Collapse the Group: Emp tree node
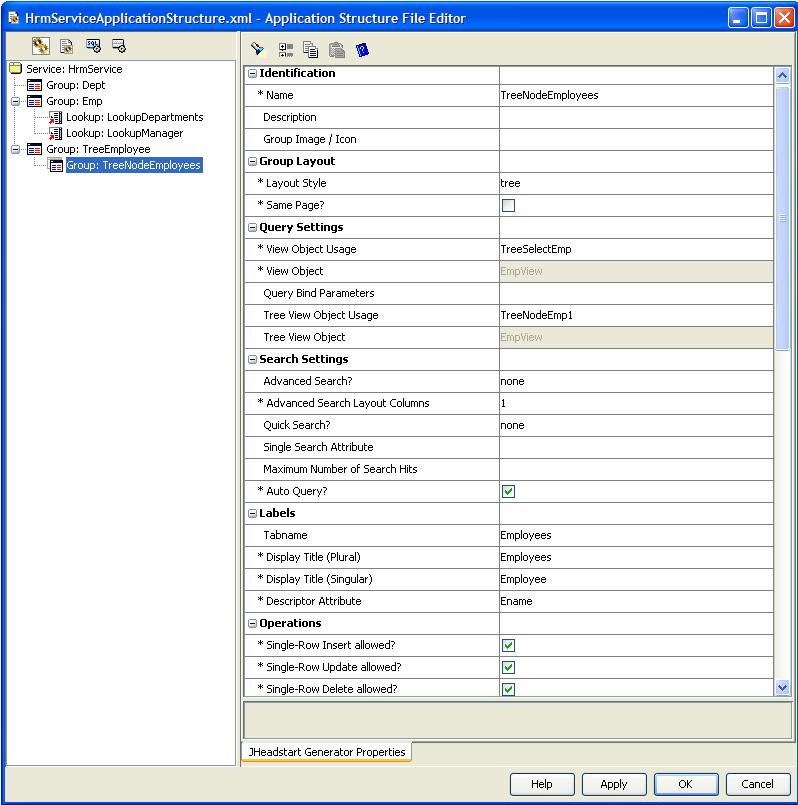The height and width of the screenshot is (805, 798). pyautogui.click(x=16, y=102)
